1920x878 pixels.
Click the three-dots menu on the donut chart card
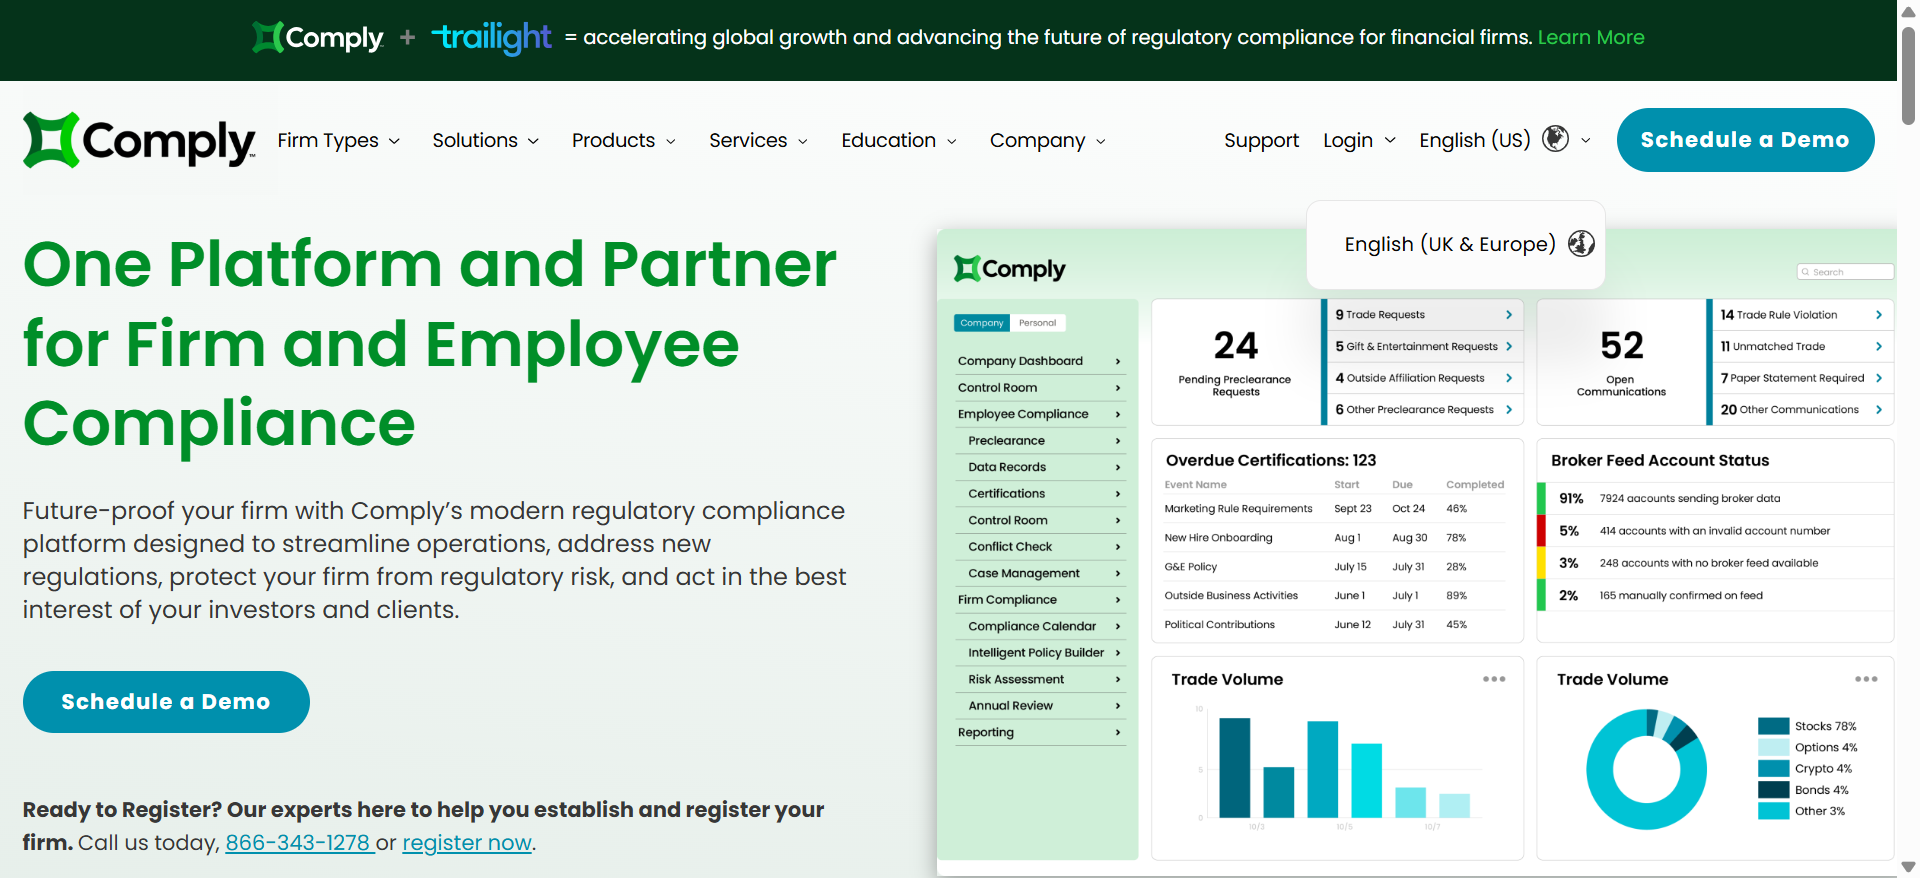pos(1865,679)
